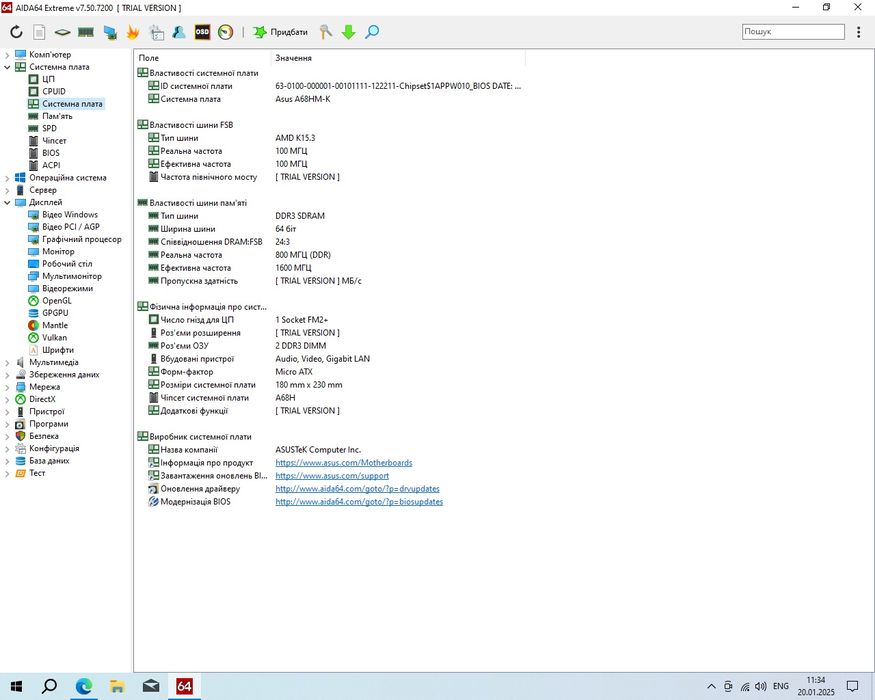The image size is (875, 700).
Task: Open the asus.com/Motherboards link
Action: 344,463
